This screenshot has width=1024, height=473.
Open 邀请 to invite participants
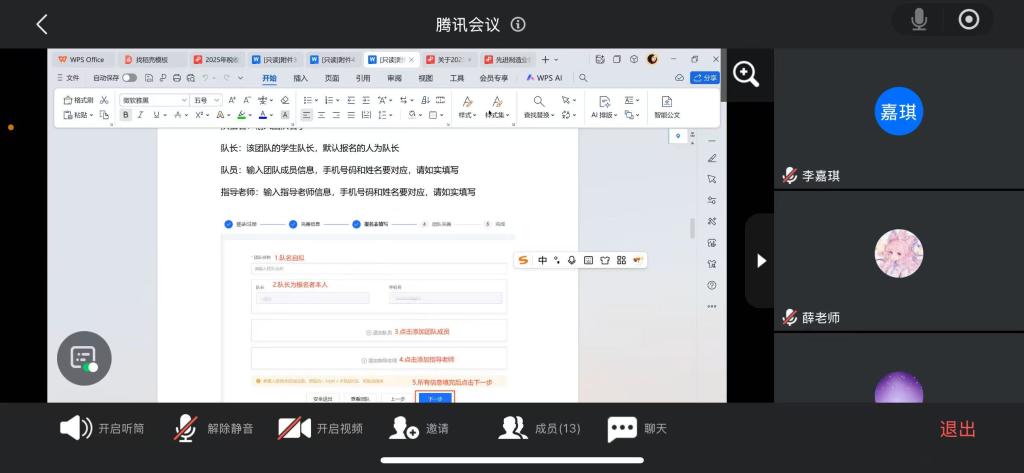tap(419, 428)
